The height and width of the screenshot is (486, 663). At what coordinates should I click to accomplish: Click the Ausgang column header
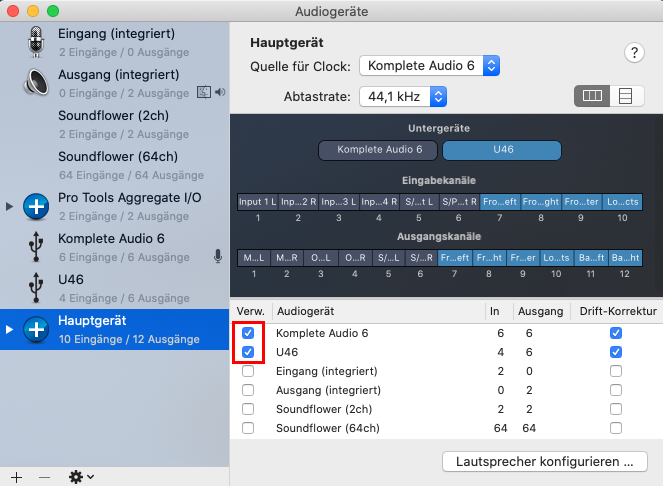541,311
